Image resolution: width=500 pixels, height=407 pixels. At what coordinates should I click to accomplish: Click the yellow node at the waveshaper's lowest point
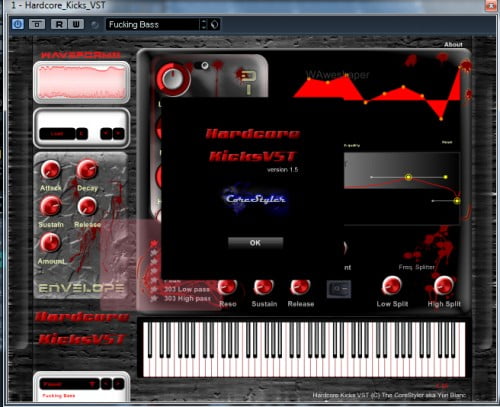441,119
